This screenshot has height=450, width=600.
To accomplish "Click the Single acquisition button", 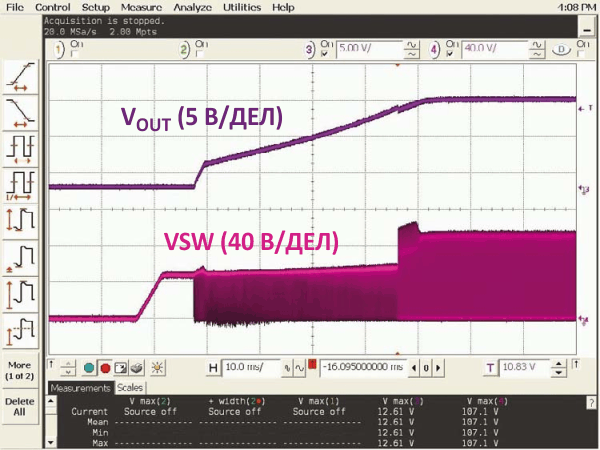I will (x=121, y=368).
